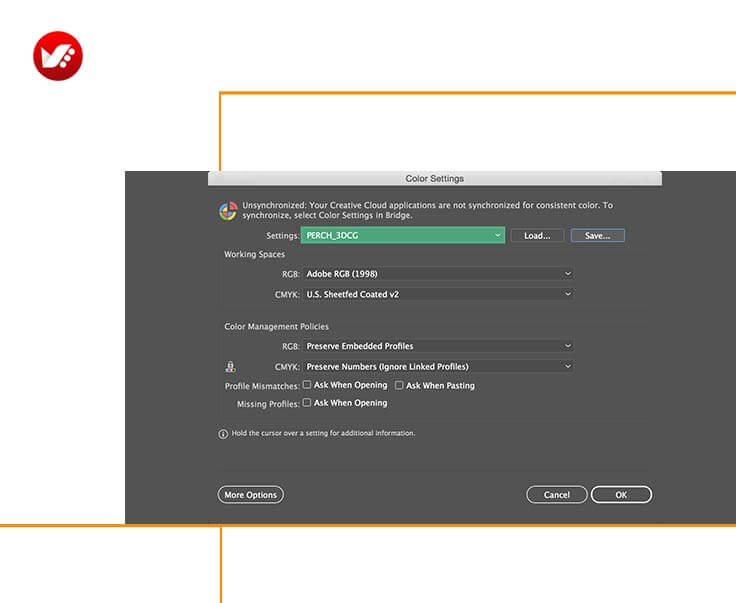Click the red circular logo icon
Viewport: 736px width, 603px height.
click(58, 56)
